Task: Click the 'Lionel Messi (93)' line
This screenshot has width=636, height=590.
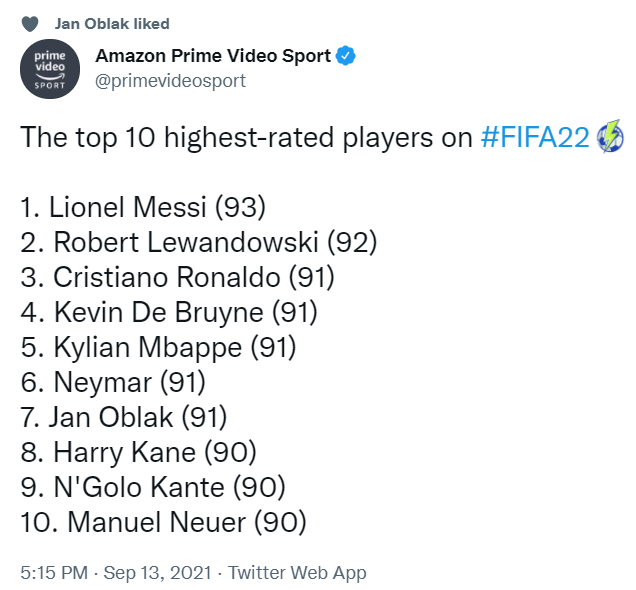Action: (143, 207)
